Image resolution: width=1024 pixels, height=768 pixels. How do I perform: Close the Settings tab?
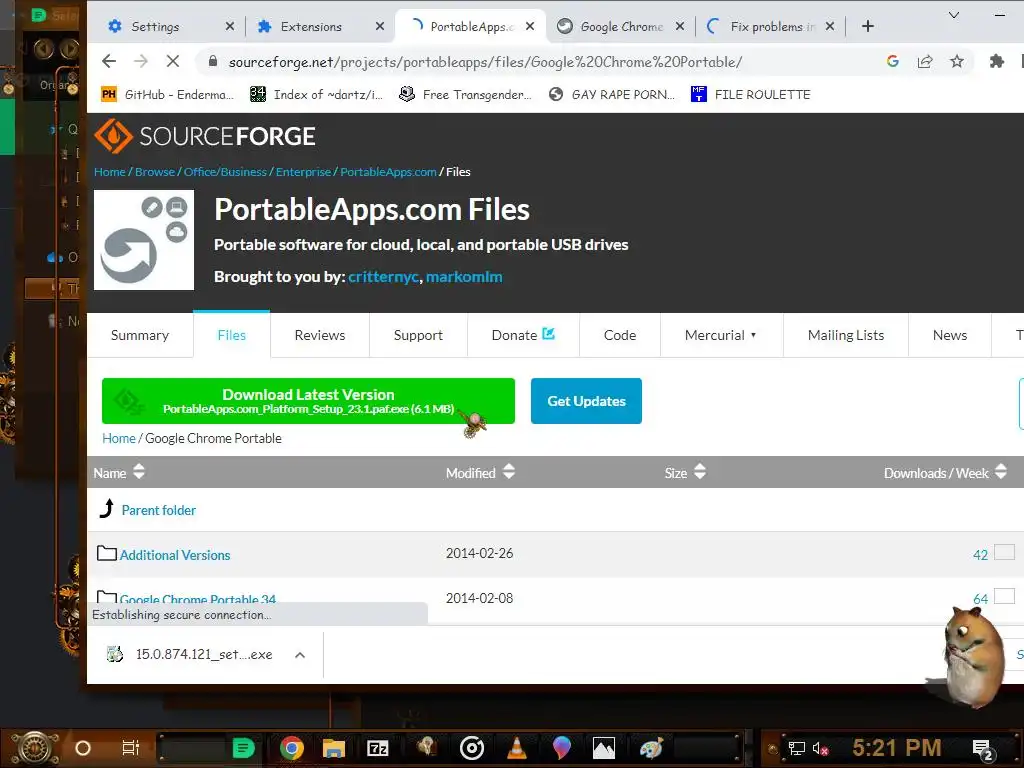pyautogui.click(x=230, y=26)
